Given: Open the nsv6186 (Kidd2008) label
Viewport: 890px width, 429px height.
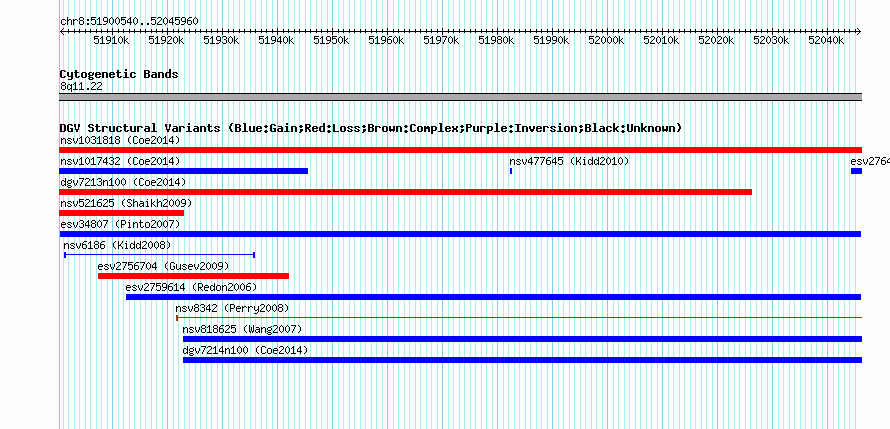Looking at the screenshot, I should click(117, 245).
